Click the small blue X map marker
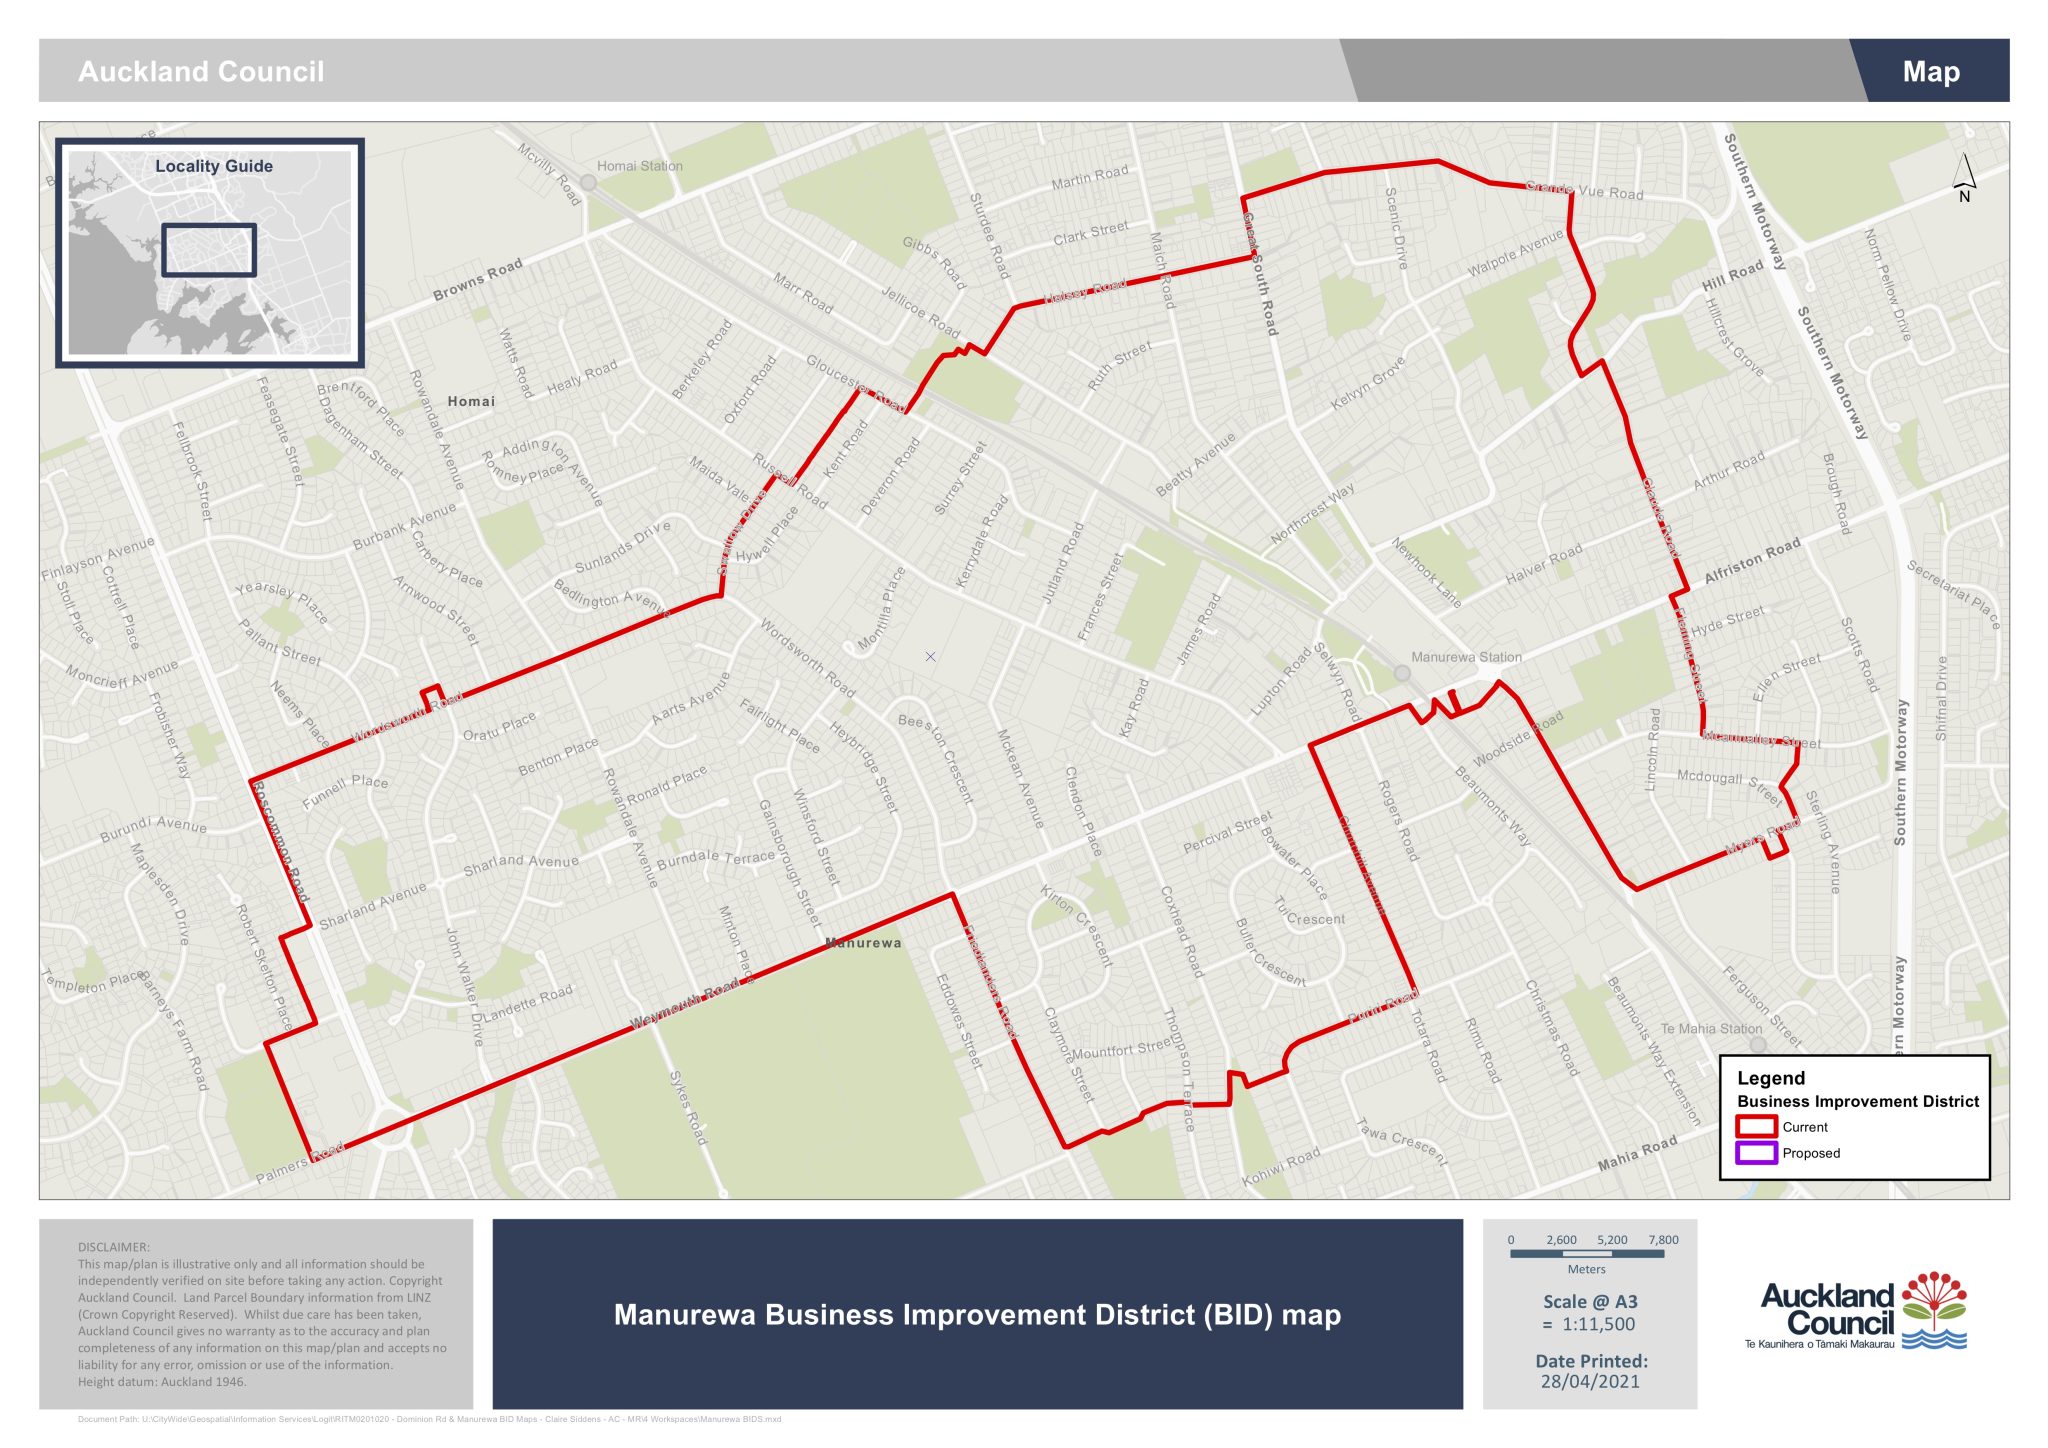 point(930,657)
